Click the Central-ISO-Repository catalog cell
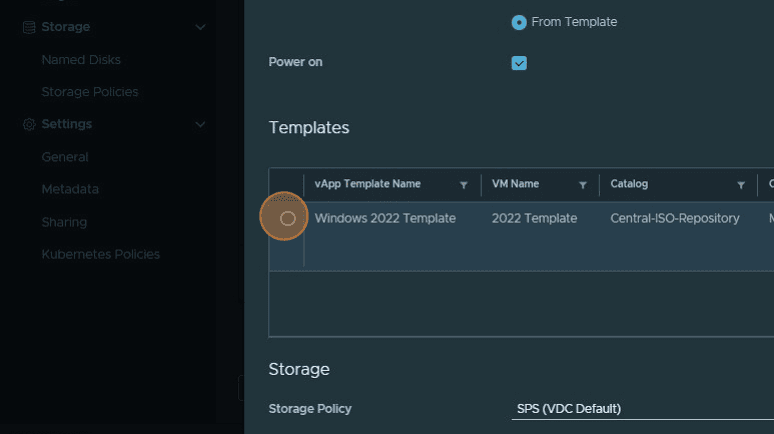This screenshot has height=434, width=774. tap(675, 218)
